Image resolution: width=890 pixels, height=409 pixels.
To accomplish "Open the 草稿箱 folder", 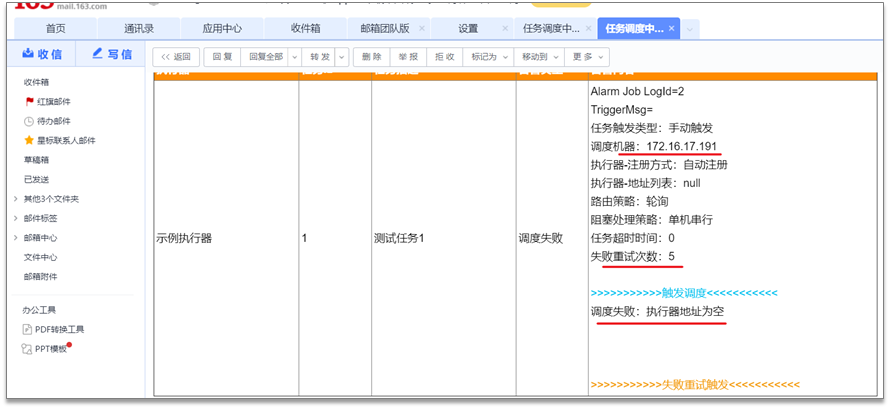I will point(36,160).
